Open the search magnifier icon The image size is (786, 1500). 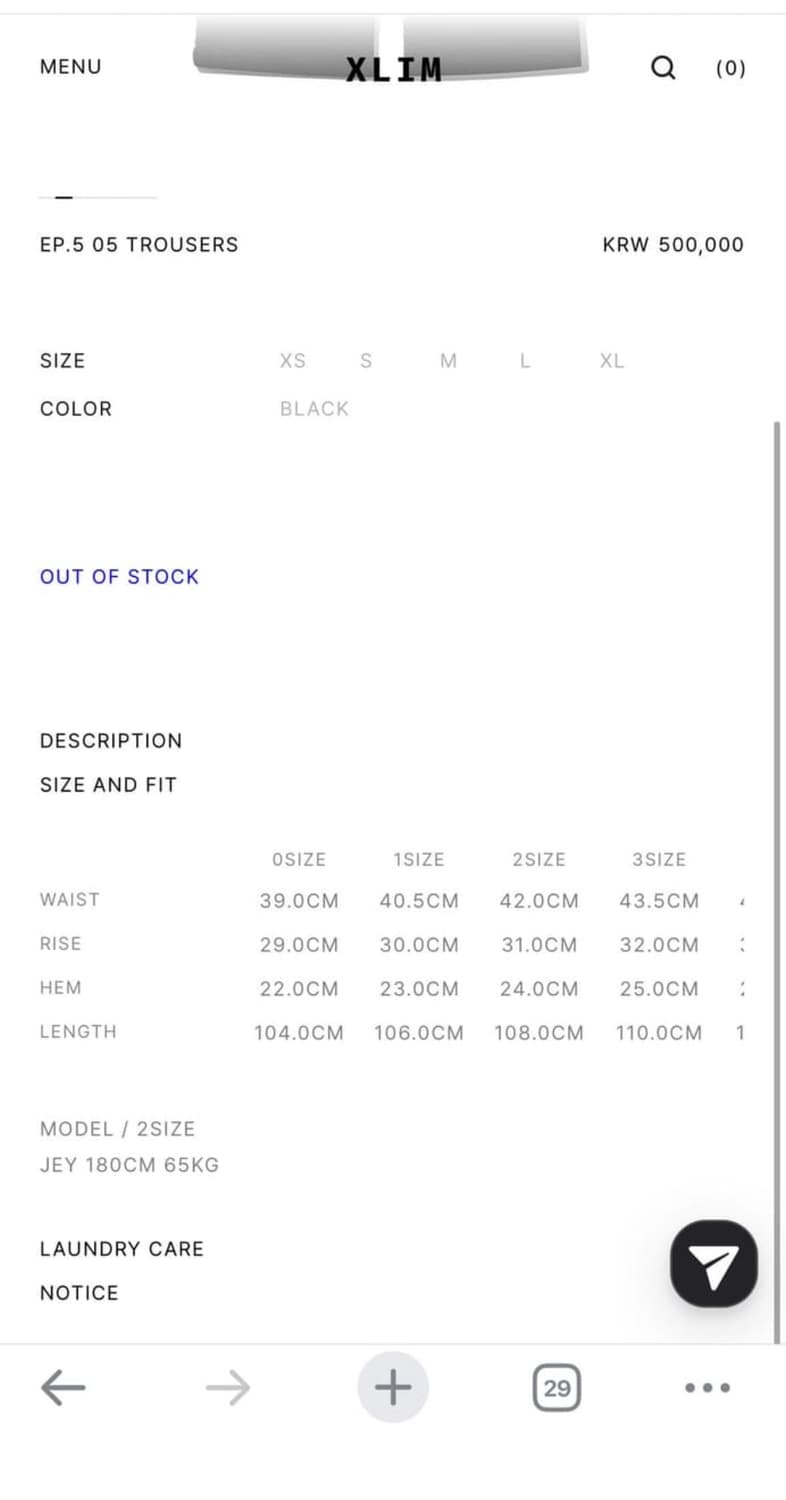pos(663,68)
